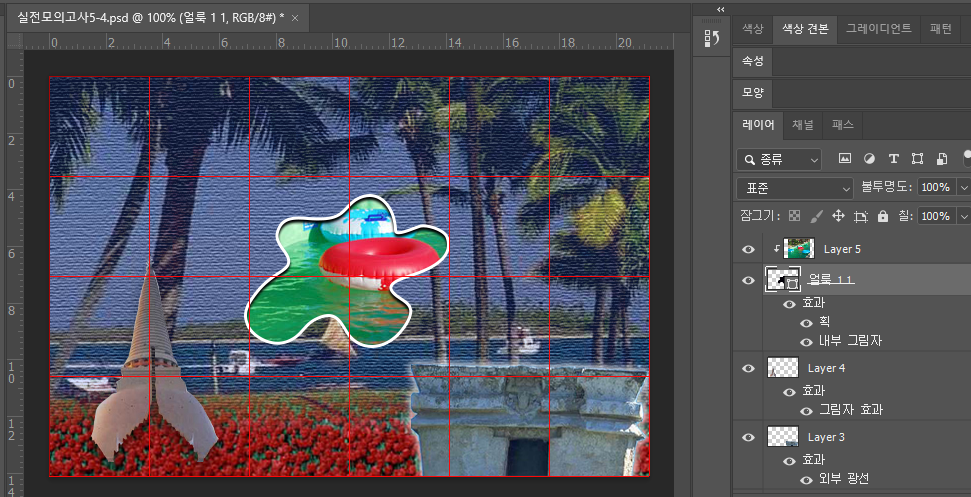Click the lock transparent pixels icon
Image resolution: width=971 pixels, height=497 pixels.
tap(795, 216)
